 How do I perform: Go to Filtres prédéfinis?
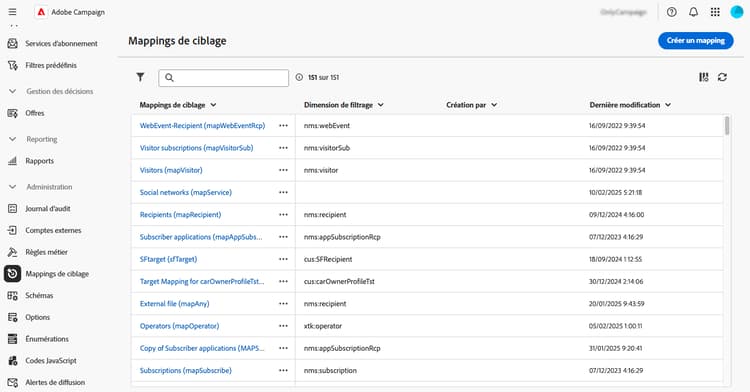51,65
